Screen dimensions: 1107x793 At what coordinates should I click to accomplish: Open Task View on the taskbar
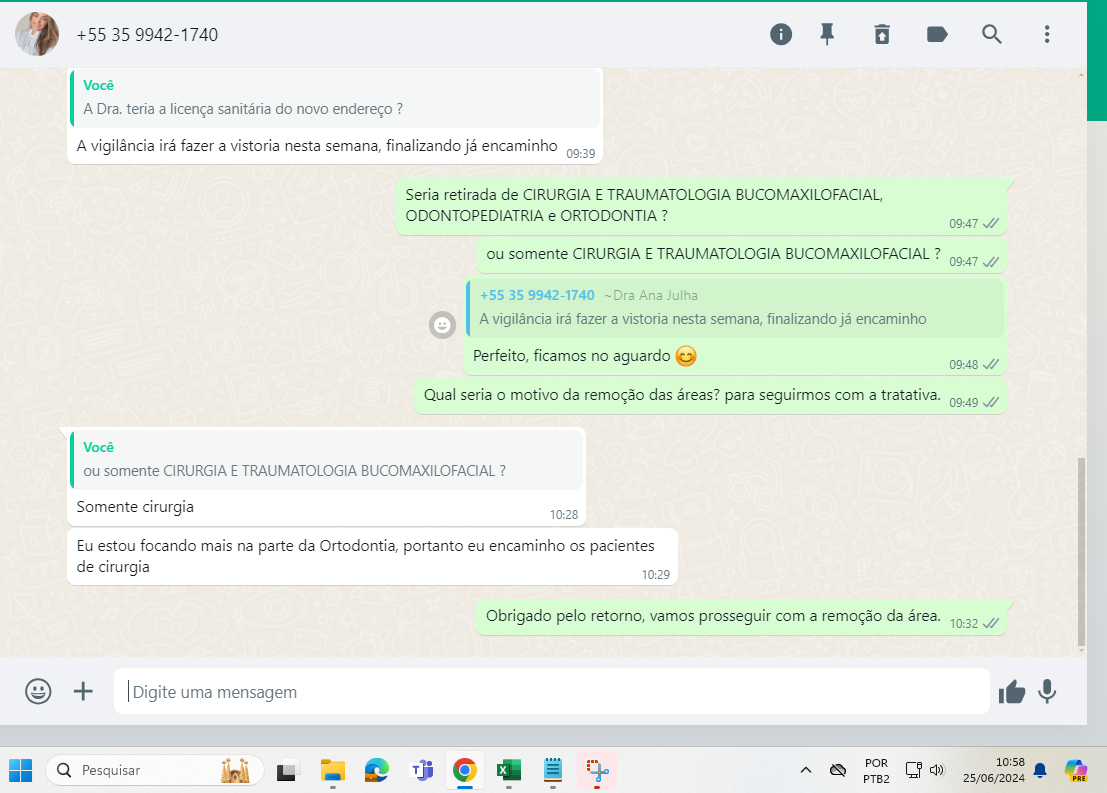pos(287,770)
